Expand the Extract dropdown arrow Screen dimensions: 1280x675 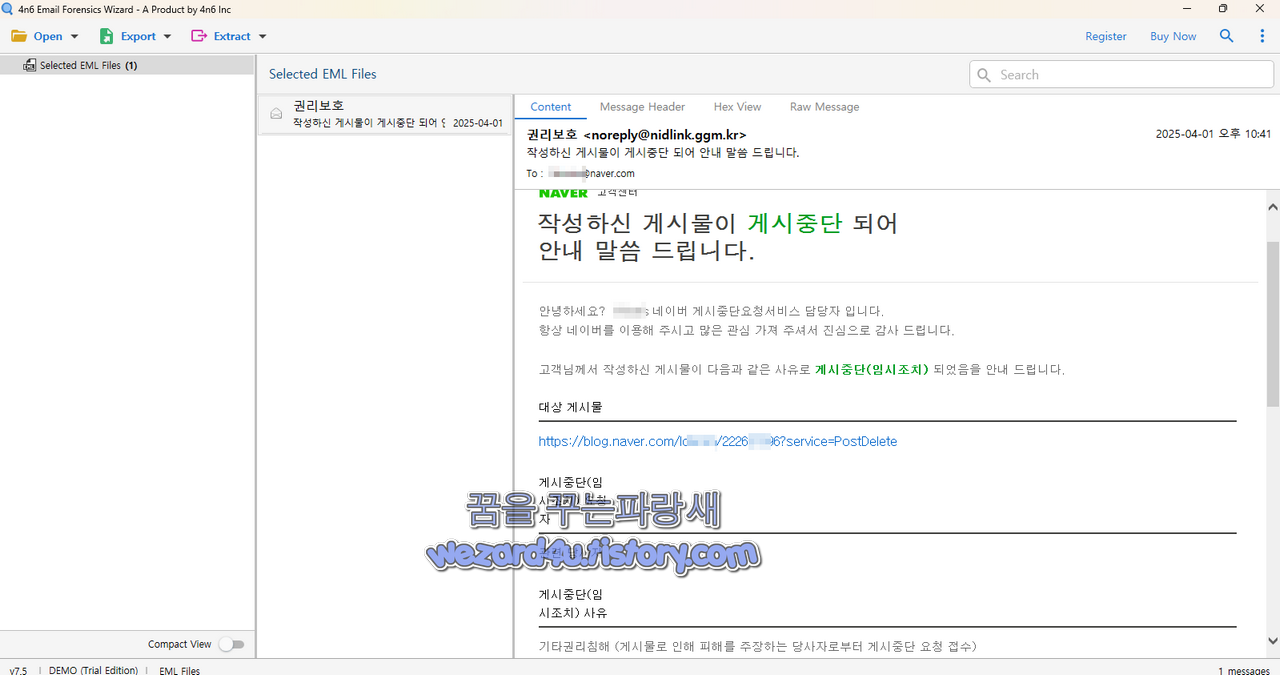point(262,37)
